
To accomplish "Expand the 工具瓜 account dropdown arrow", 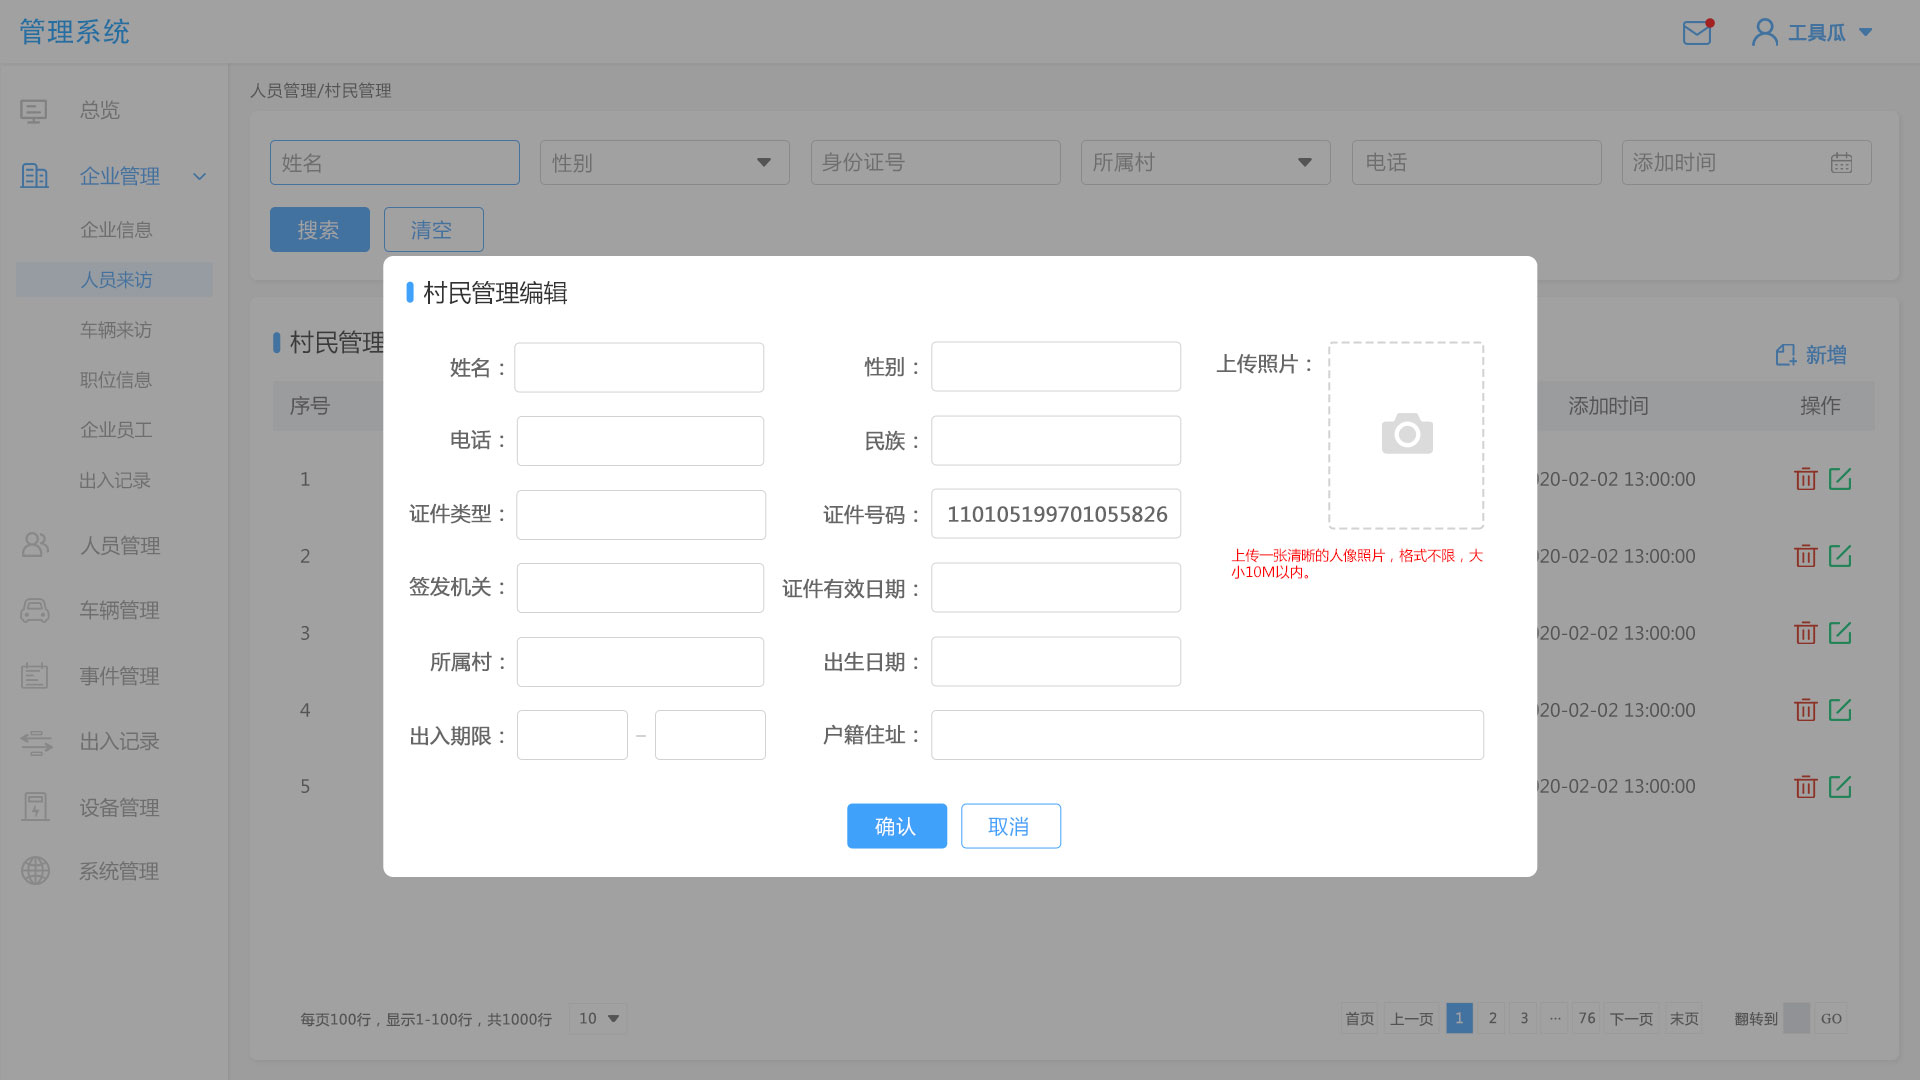I will [x=1865, y=33].
